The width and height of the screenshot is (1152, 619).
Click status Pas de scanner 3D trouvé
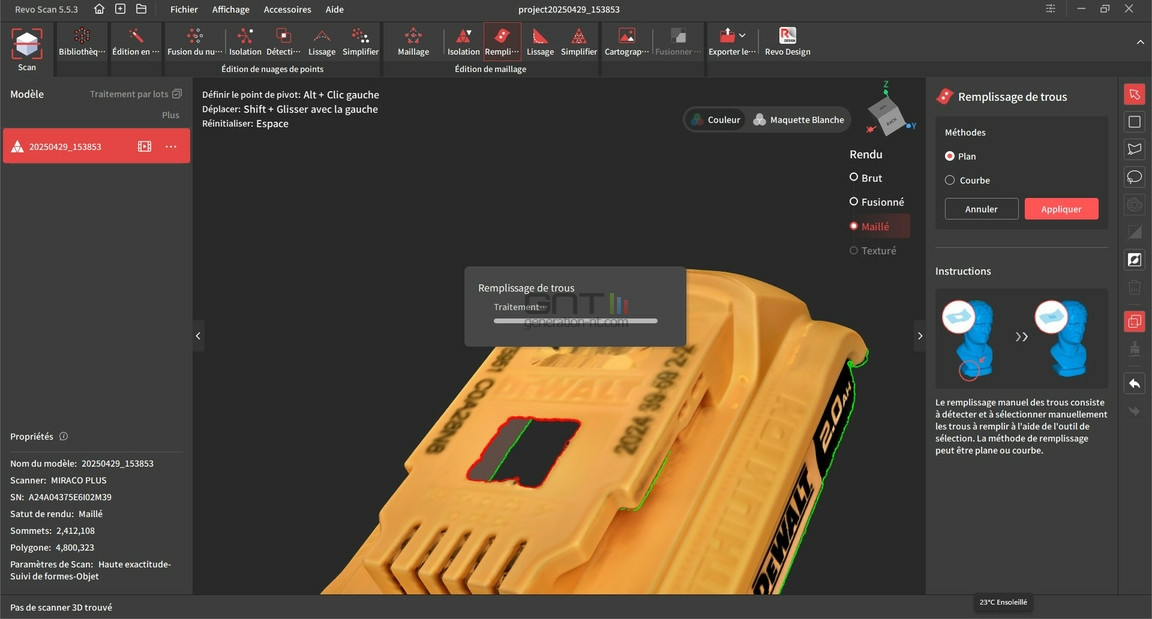[61, 607]
